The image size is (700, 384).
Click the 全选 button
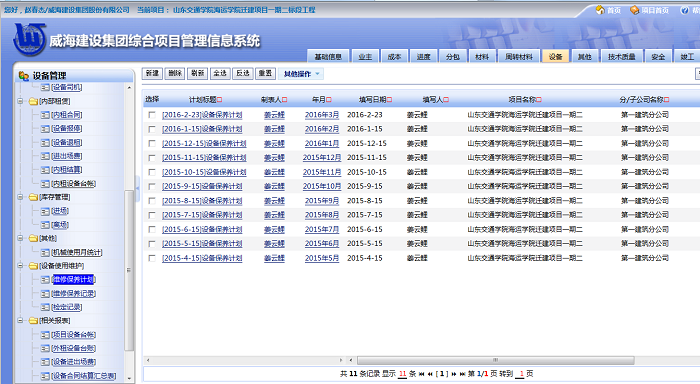pyautogui.click(x=220, y=74)
